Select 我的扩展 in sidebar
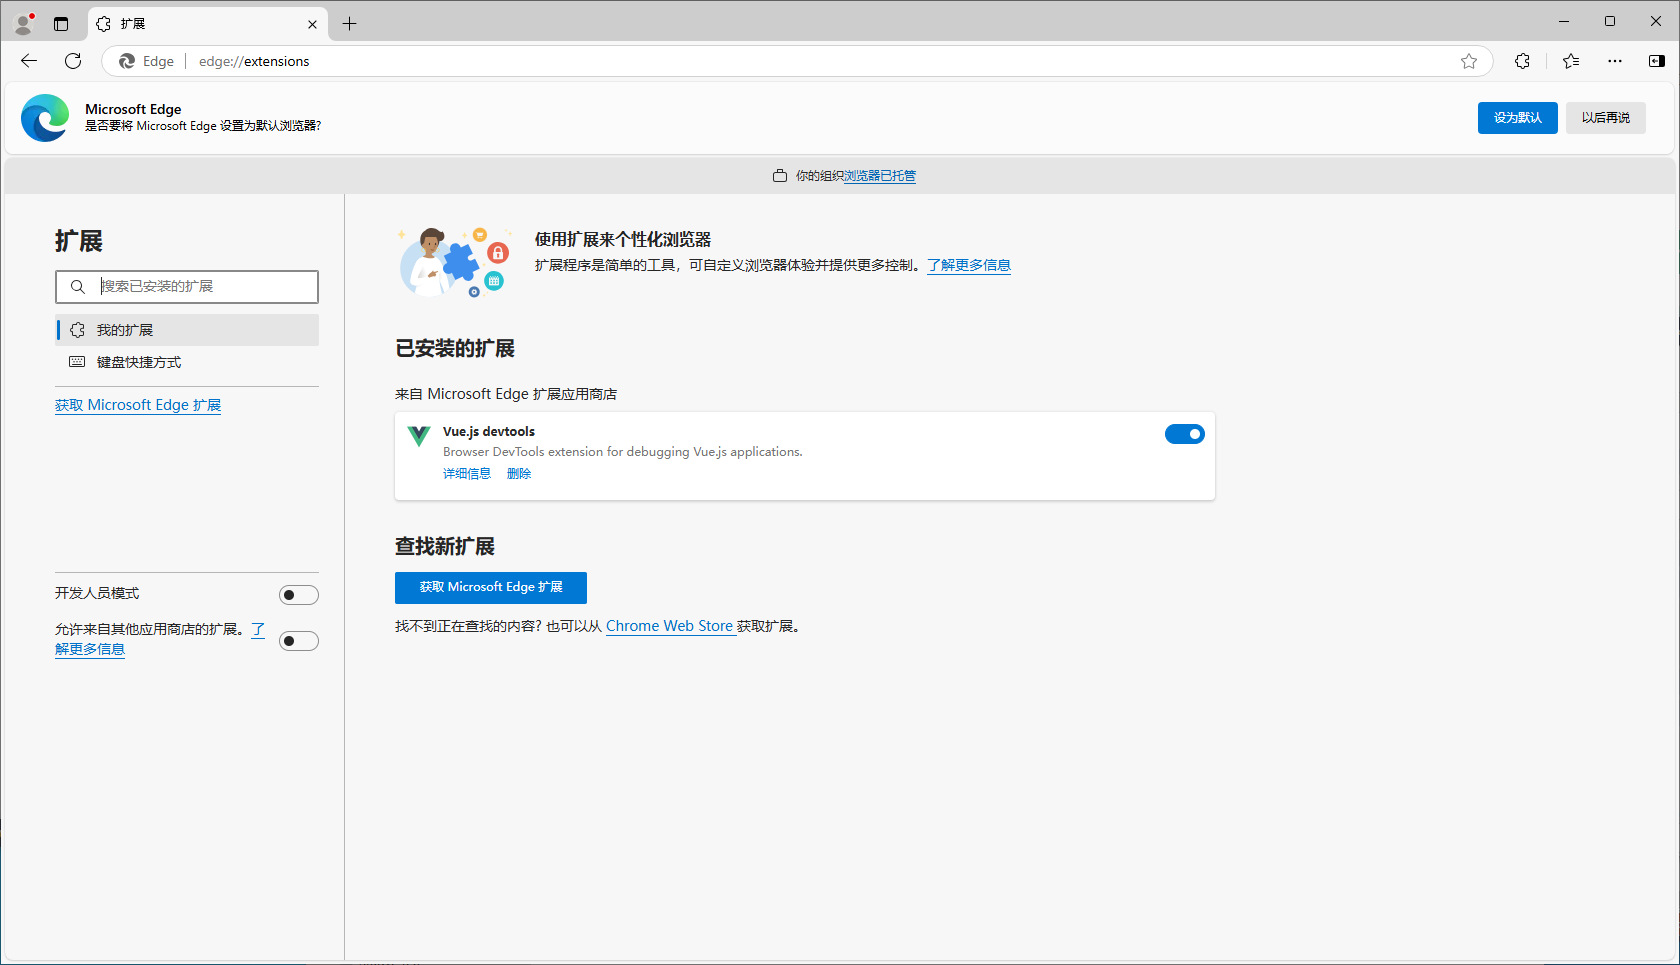The height and width of the screenshot is (965, 1680). click(187, 330)
